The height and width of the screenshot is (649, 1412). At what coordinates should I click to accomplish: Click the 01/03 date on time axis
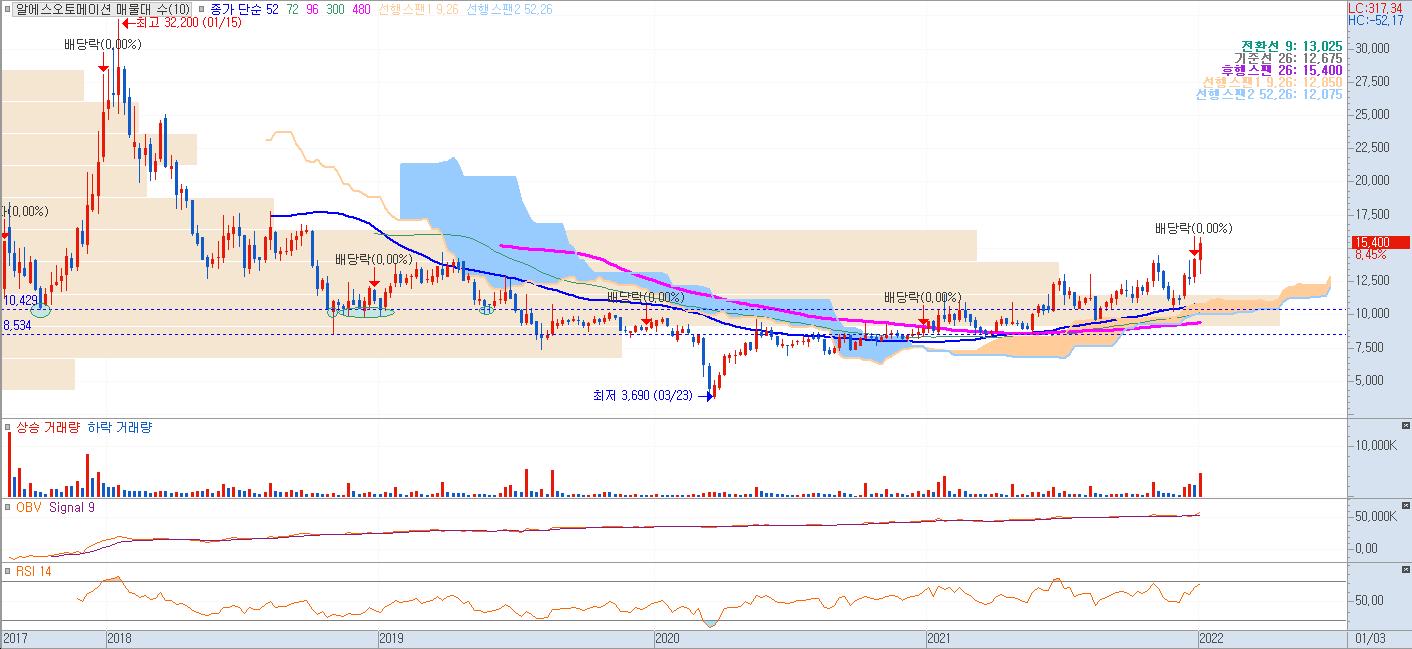tap(1371, 637)
